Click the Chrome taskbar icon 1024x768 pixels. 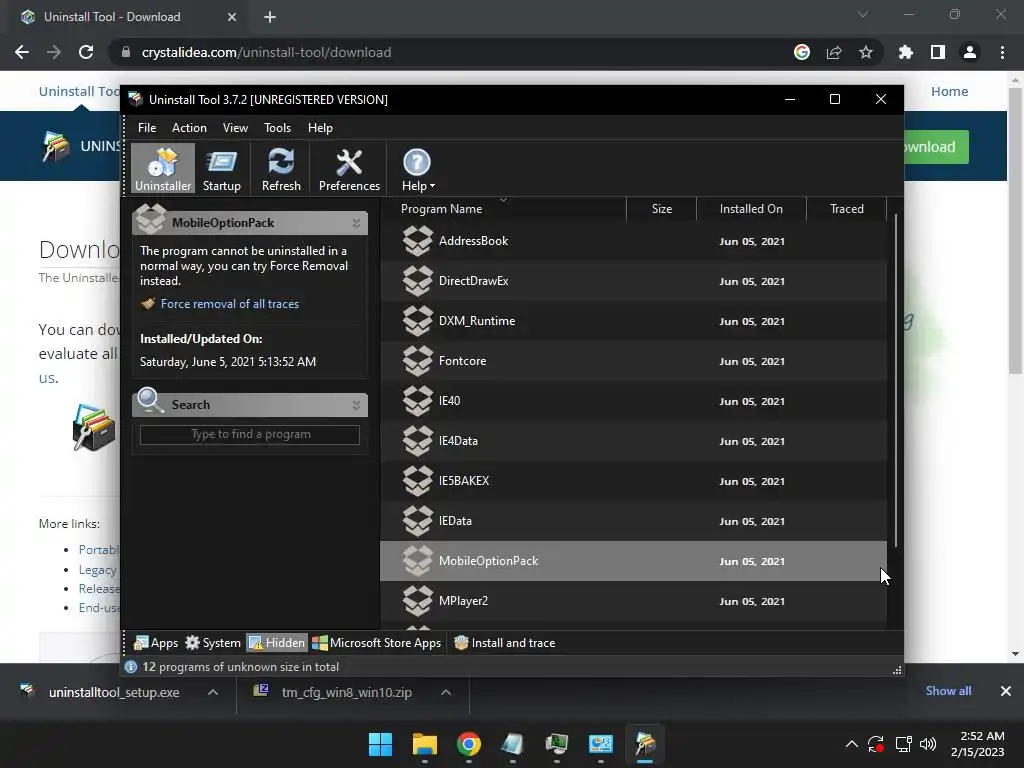click(x=468, y=744)
